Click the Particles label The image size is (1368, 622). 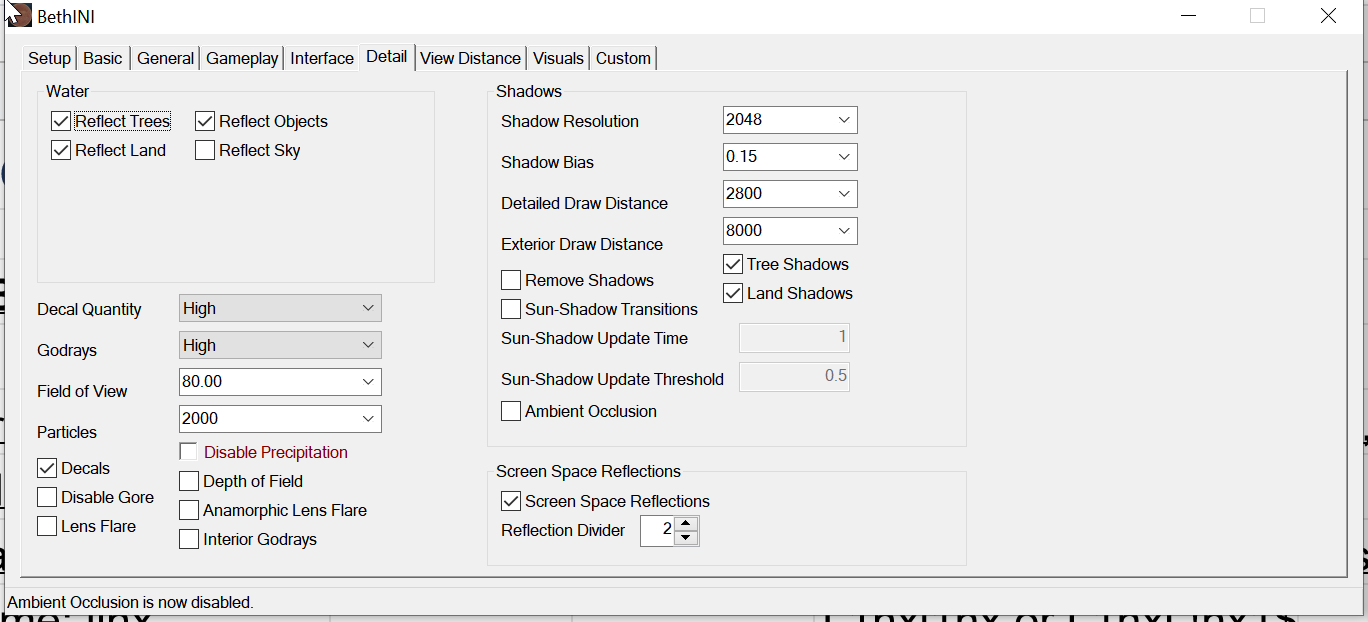[67, 432]
